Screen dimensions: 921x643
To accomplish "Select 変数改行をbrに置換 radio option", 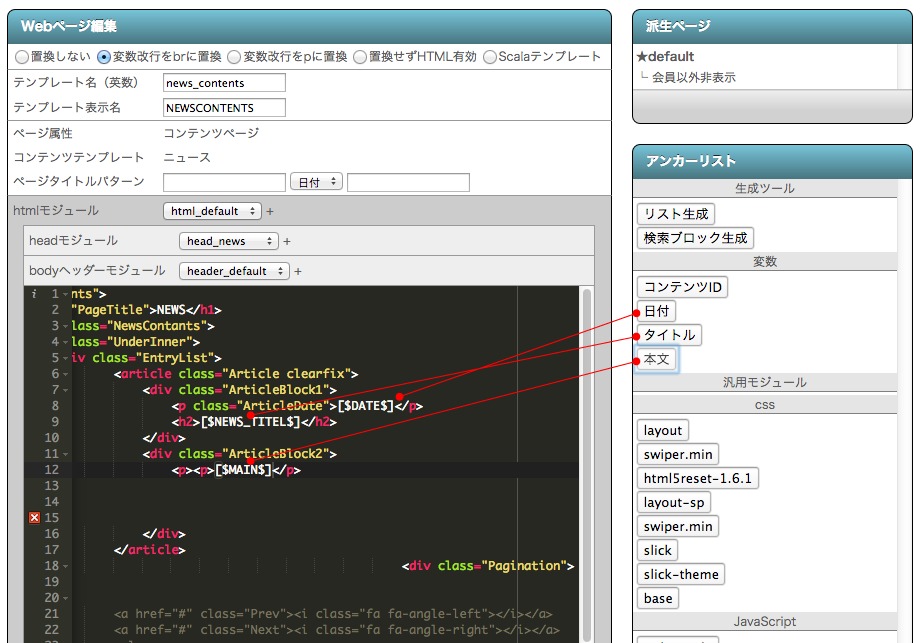I will [x=104, y=57].
